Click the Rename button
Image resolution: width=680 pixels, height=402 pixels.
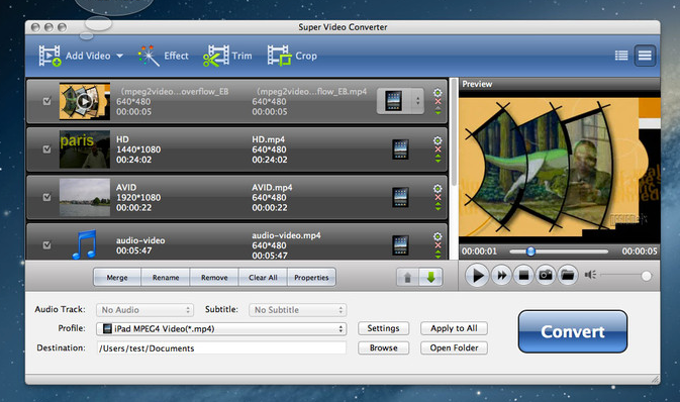[x=166, y=278]
